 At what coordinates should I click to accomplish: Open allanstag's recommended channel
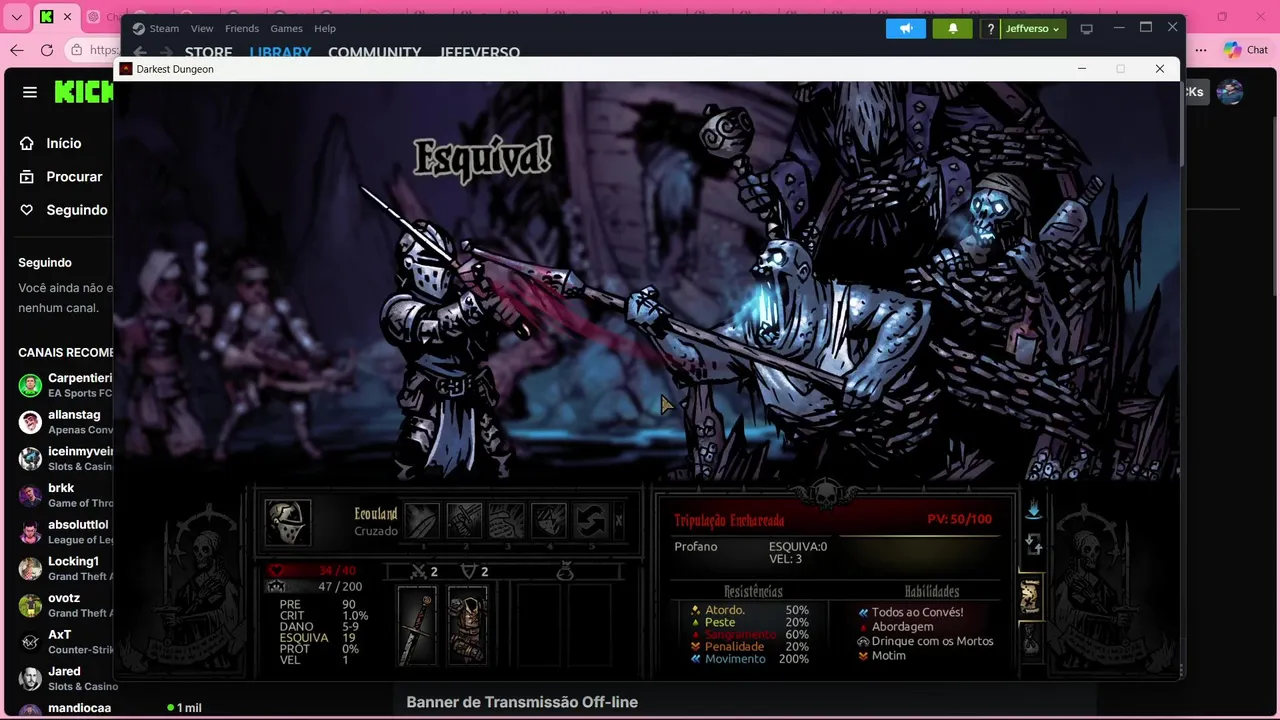pyautogui.click(x=64, y=422)
